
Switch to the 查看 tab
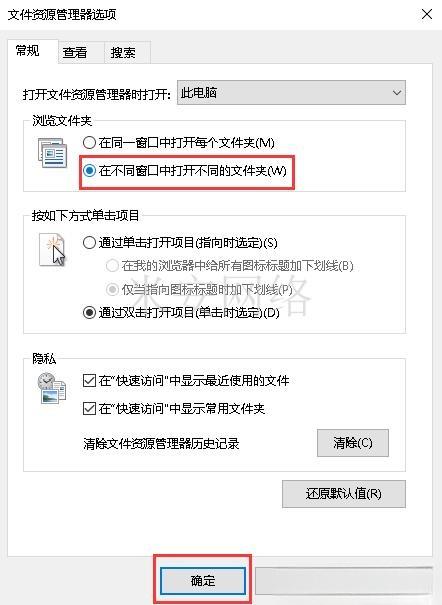[x=75, y=52]
